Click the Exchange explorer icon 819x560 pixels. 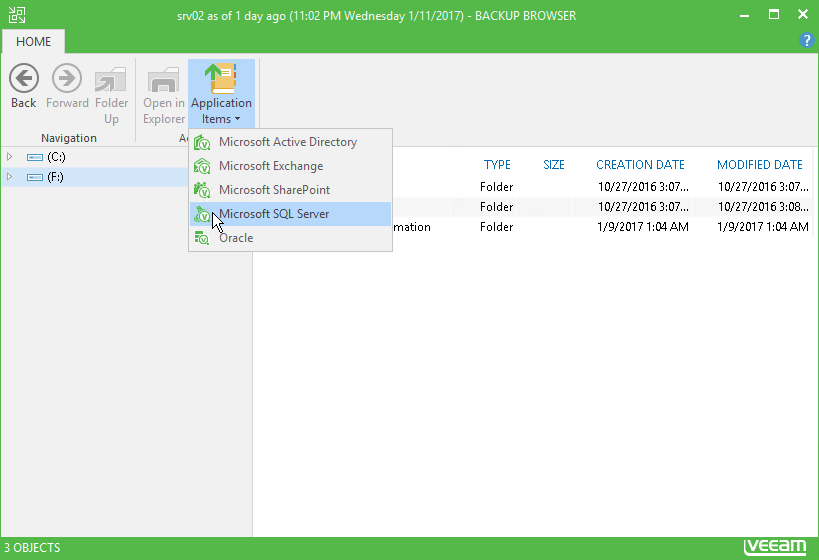(202, 166)
